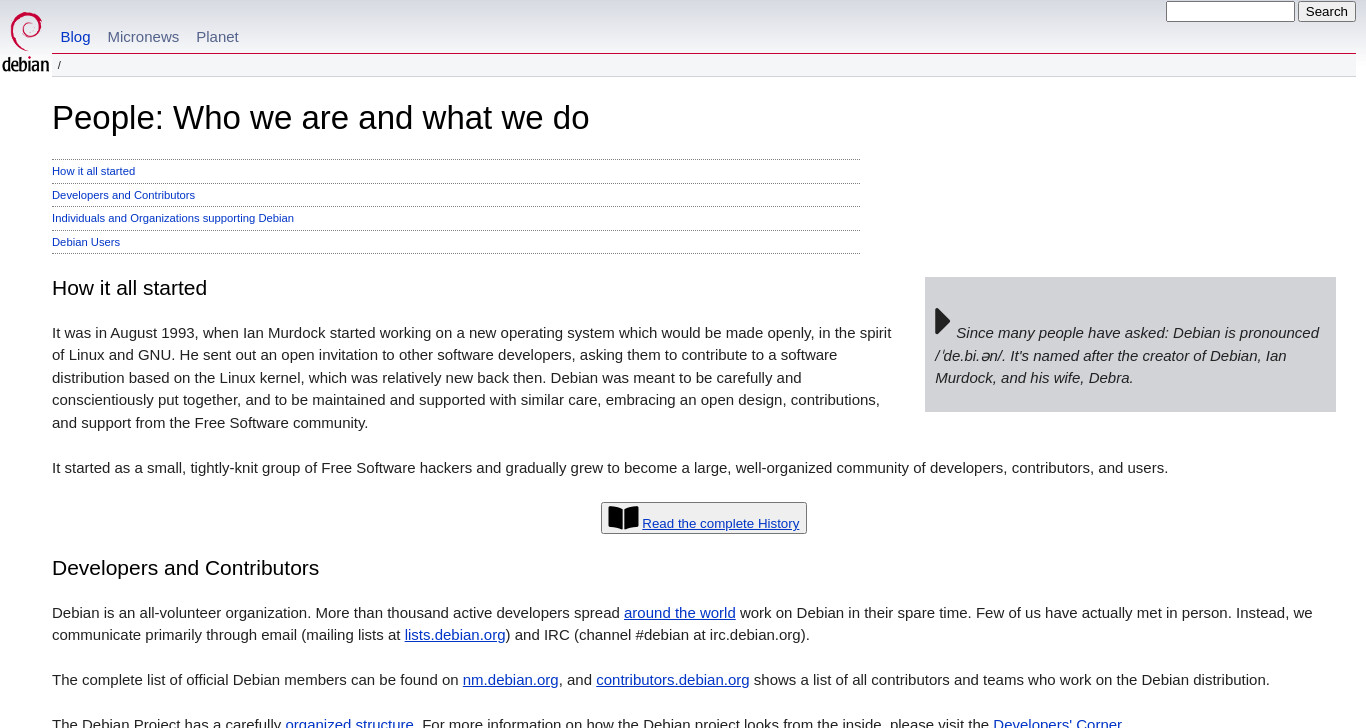Viewport: 1366px width, 728px height.
Task: Open the organized structure link
Action: tap(349, 722)
